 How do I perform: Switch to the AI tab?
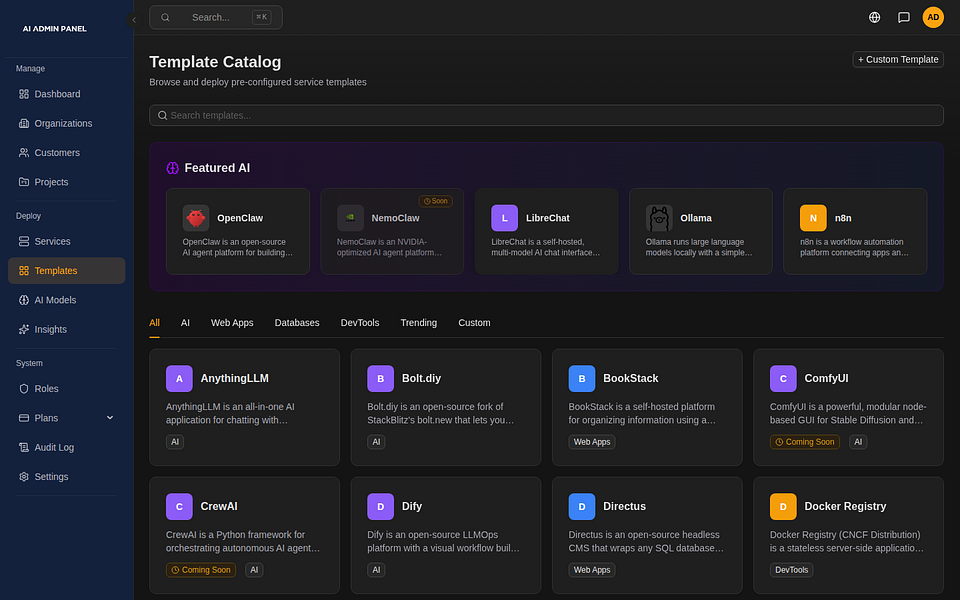[x=185, y=323]
